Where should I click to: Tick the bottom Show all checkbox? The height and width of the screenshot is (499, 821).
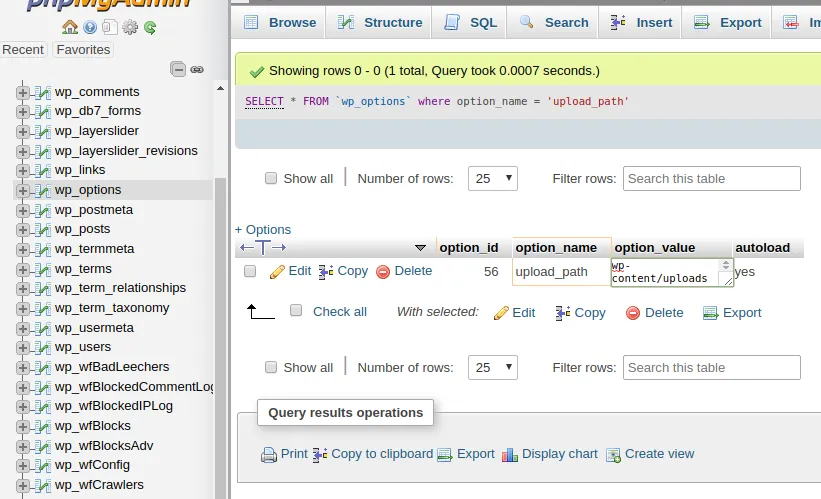click(271, 367)
